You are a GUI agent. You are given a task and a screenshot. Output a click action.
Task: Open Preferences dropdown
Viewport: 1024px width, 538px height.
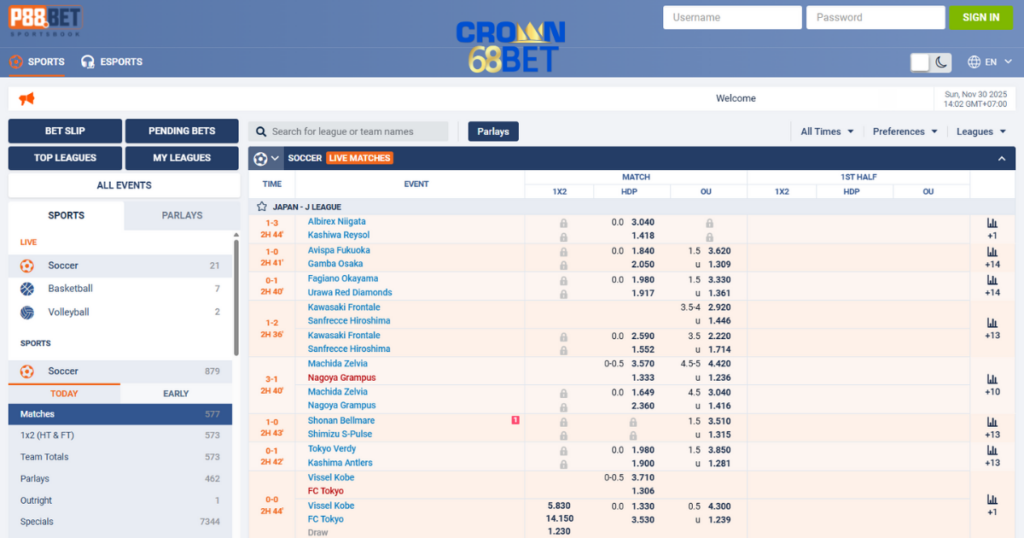[x=905, y=132]
